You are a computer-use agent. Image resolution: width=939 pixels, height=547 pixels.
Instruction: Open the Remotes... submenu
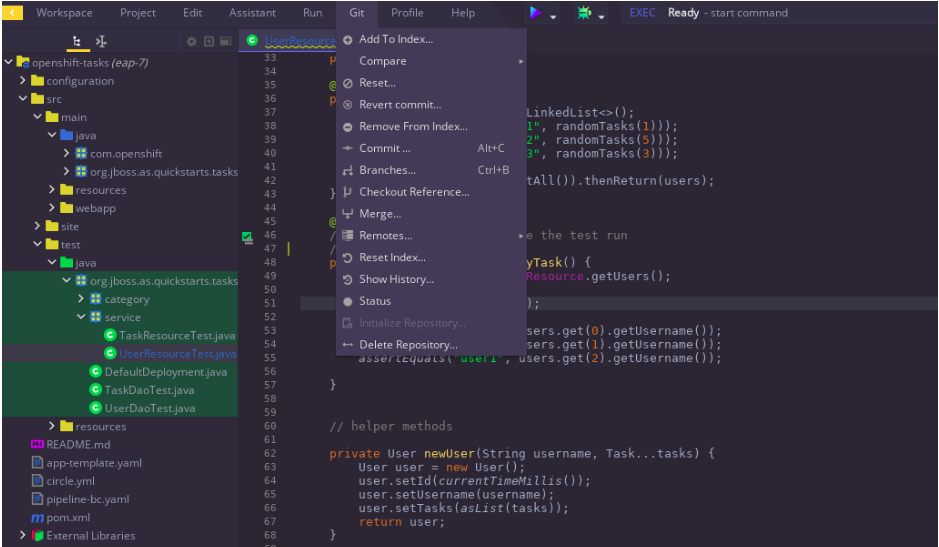(431, 235)
